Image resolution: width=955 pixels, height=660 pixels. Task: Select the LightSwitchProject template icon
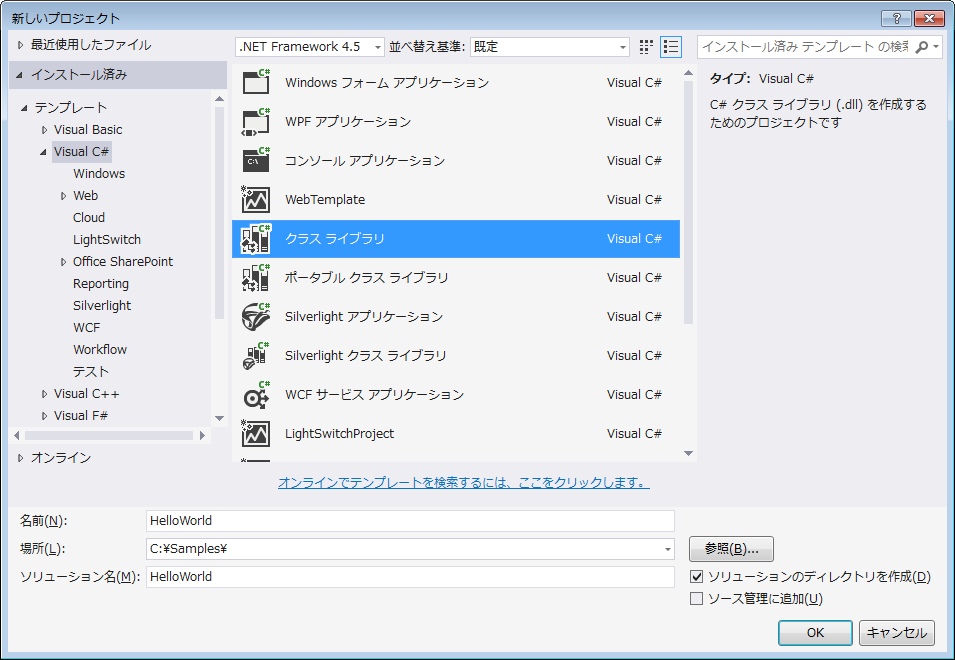point(256,434)
